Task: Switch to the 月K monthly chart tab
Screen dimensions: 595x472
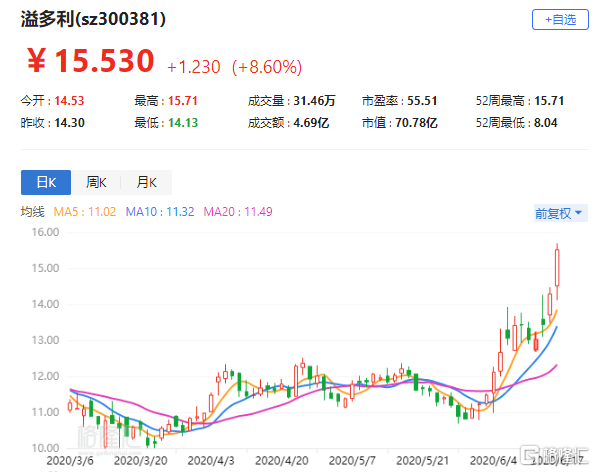Action: [146, 183]
